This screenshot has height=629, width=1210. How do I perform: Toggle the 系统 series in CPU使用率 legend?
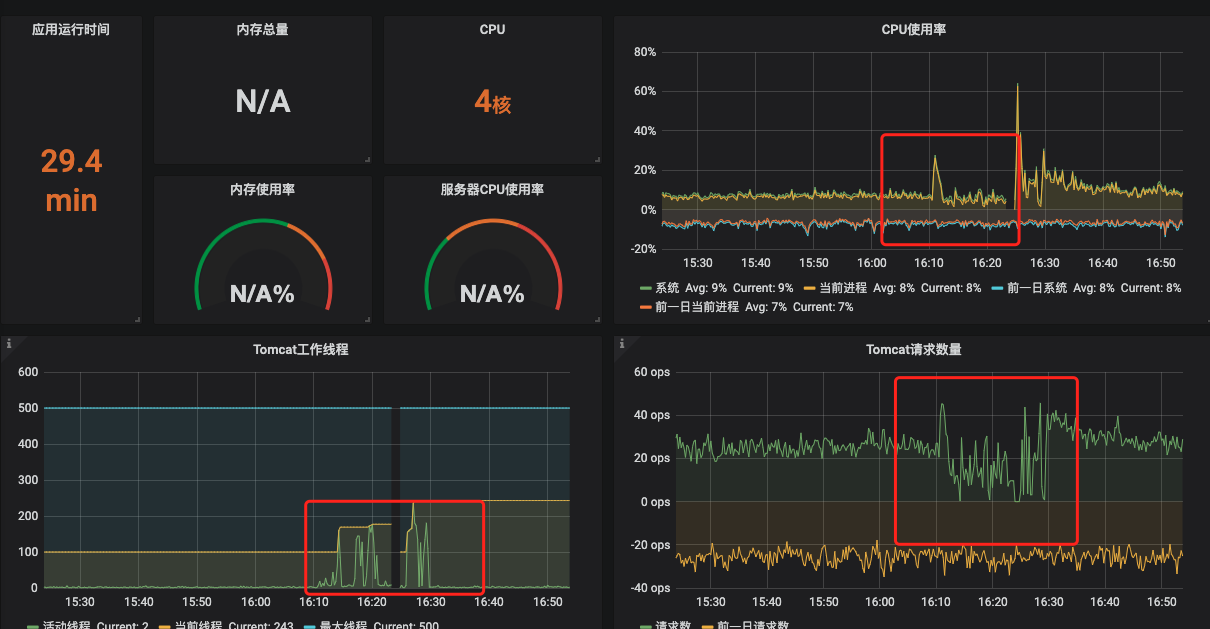(667, 288)
